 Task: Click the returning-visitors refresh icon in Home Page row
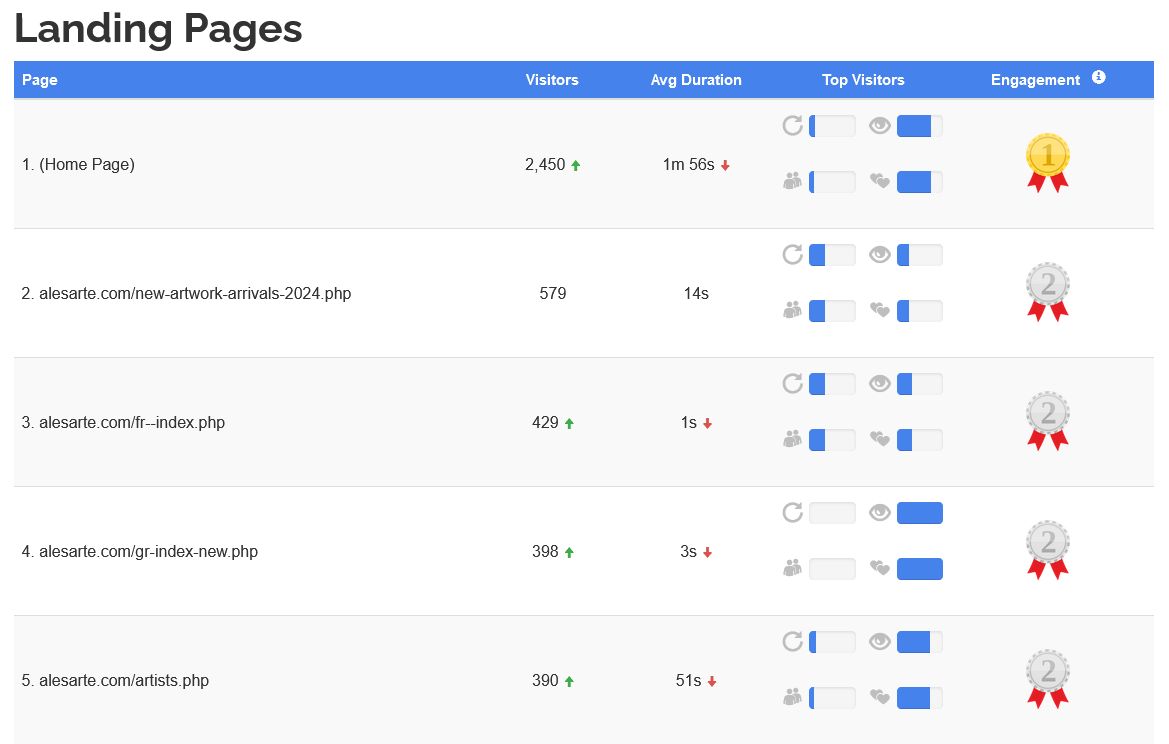(x=793, y=125)
